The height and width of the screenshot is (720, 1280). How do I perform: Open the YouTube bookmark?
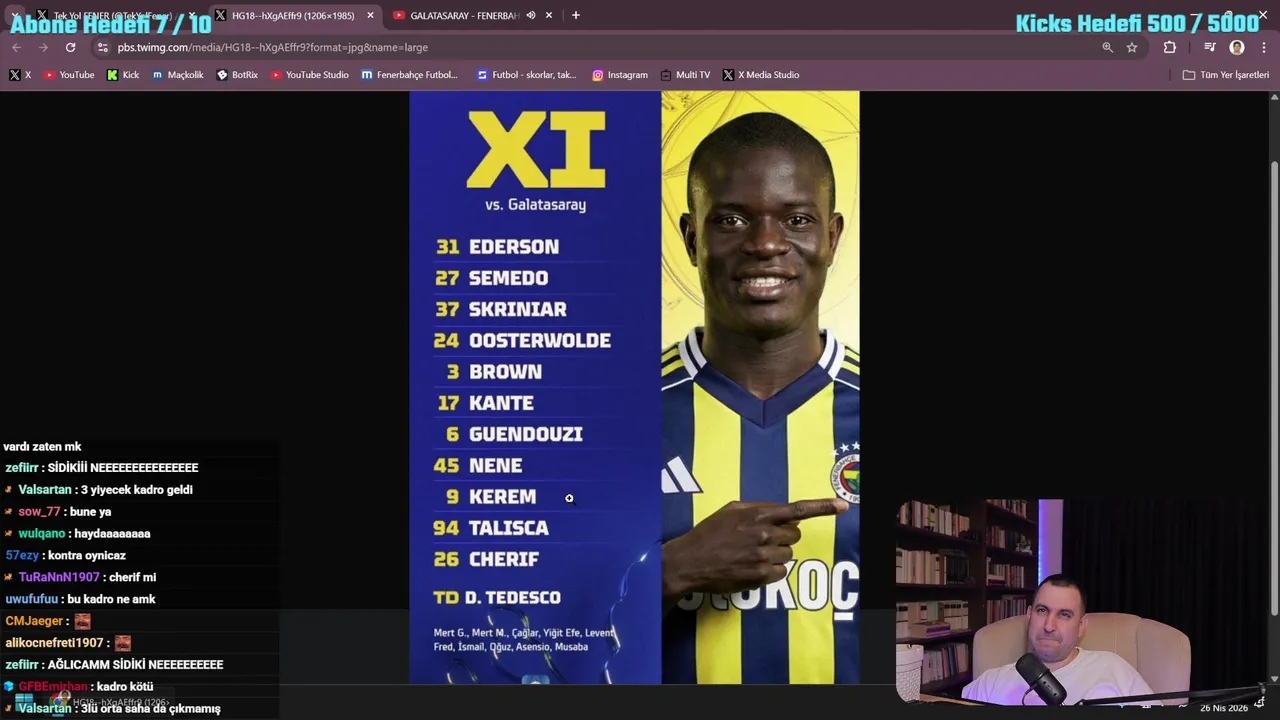(69, 75)
